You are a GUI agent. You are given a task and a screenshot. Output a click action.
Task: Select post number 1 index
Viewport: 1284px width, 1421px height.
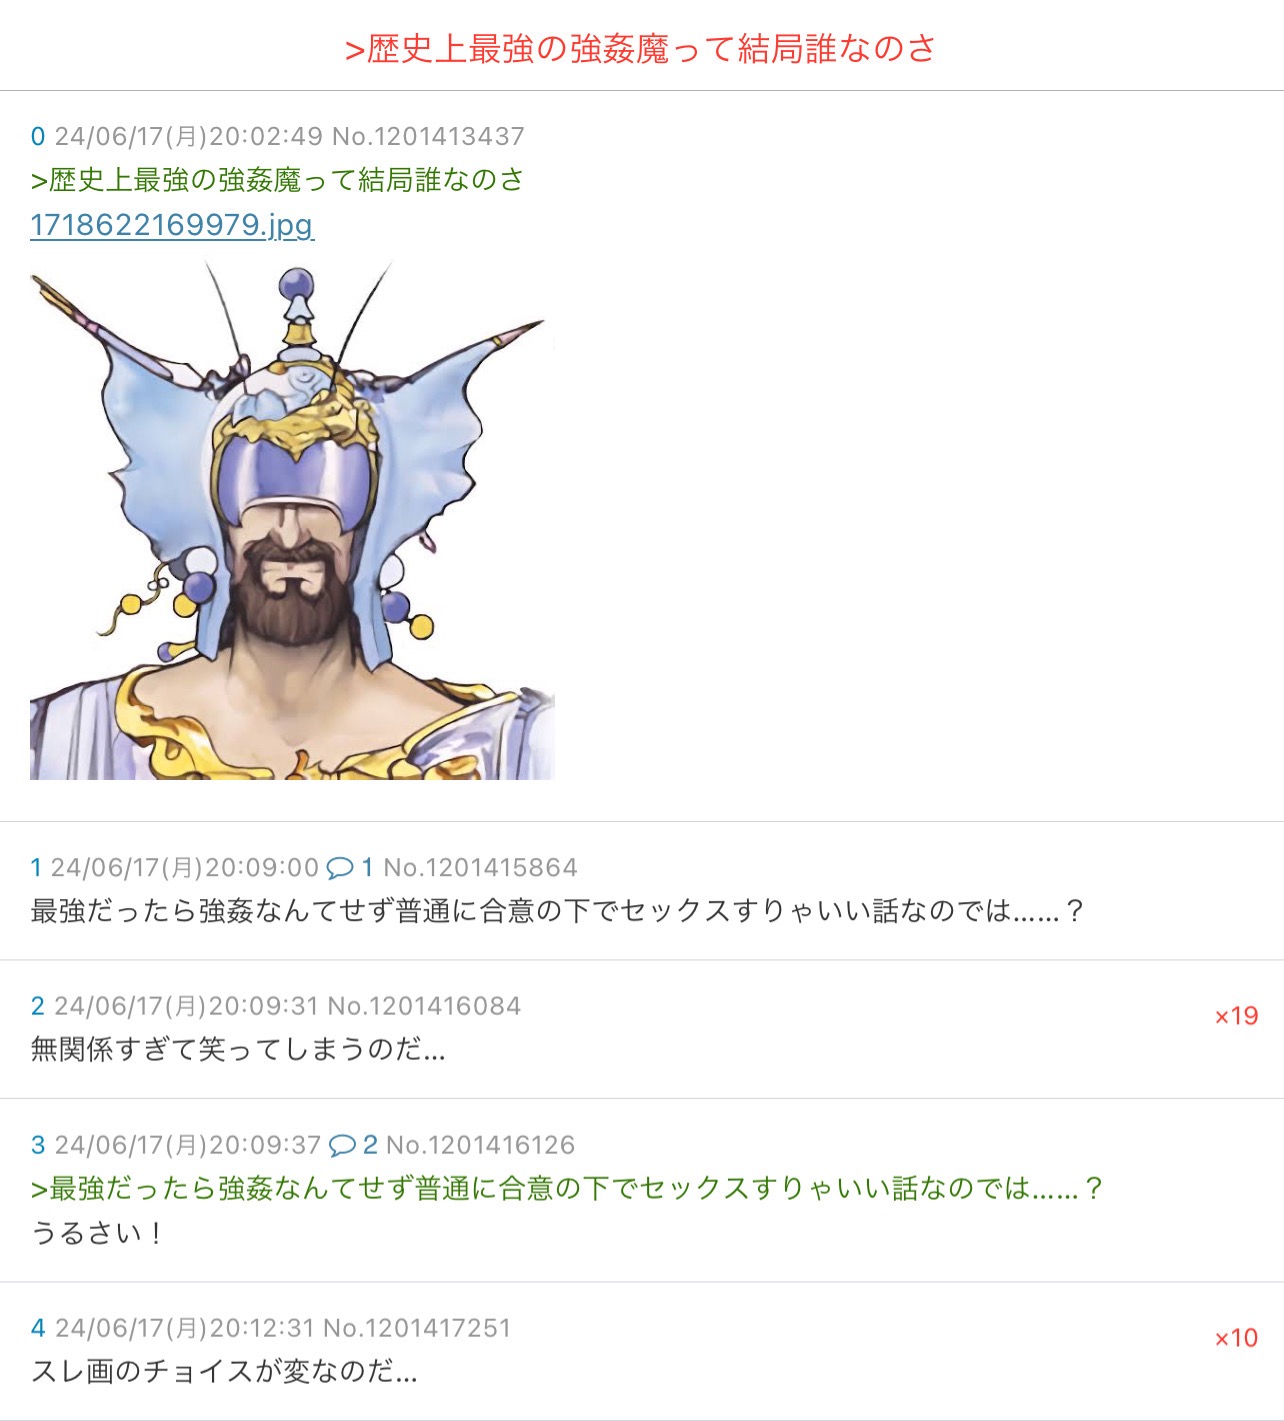click(x=36, y=867)
